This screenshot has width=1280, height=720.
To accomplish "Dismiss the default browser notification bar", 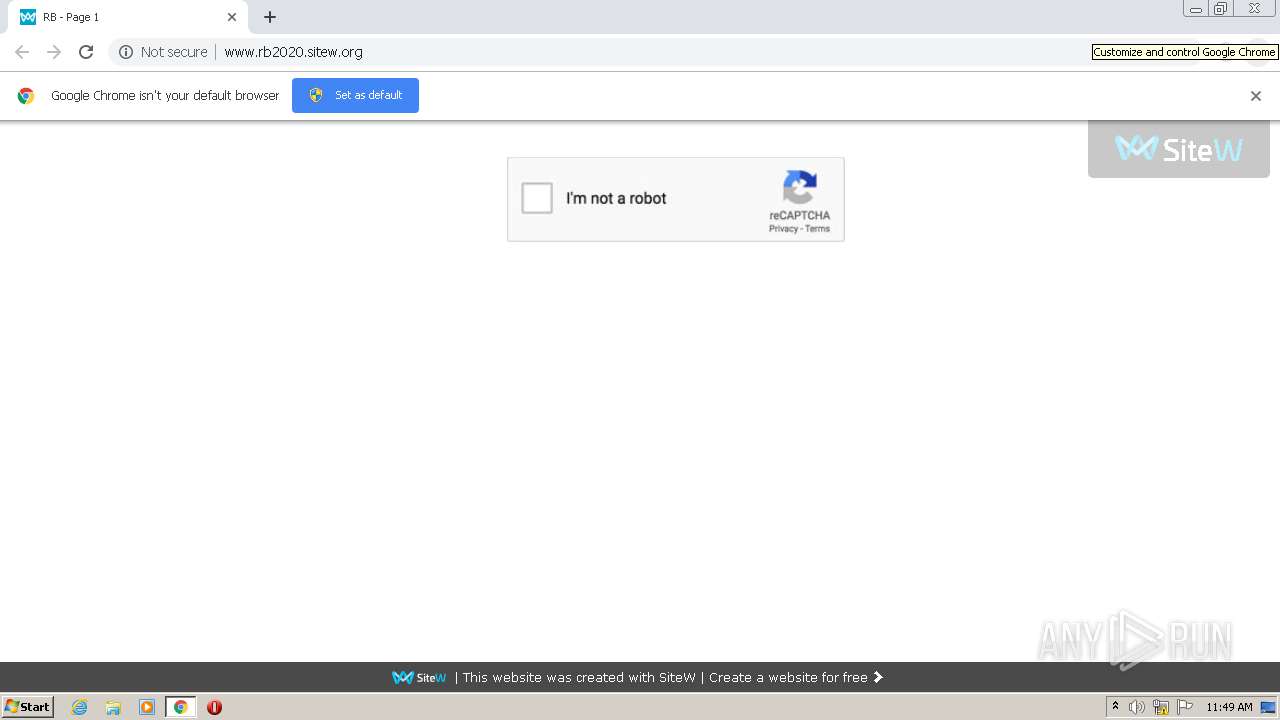I will 1256,96.
